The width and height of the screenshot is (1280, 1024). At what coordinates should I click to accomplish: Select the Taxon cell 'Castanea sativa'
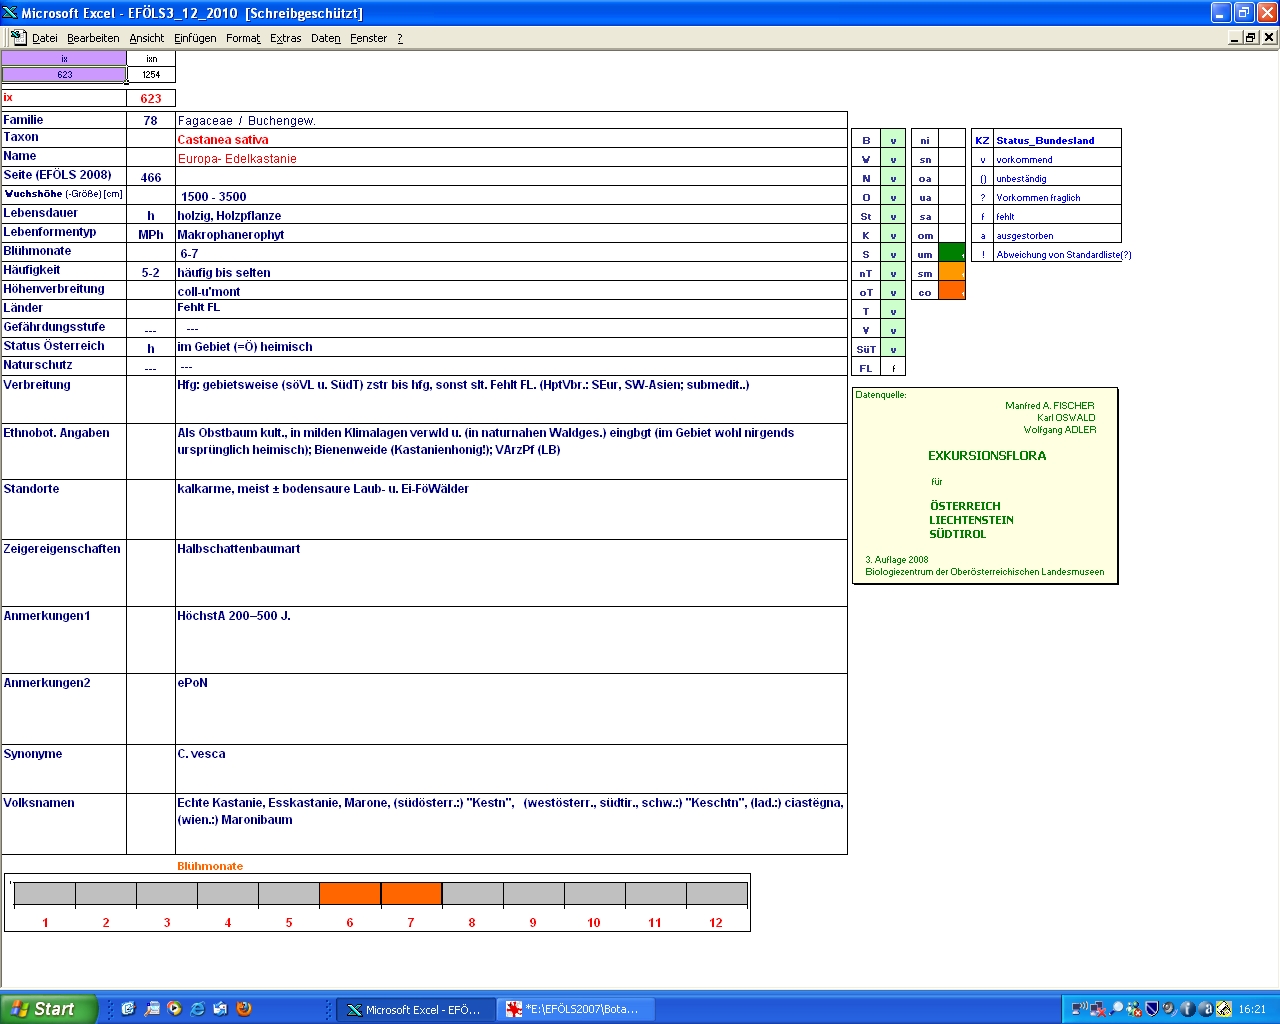511,139
